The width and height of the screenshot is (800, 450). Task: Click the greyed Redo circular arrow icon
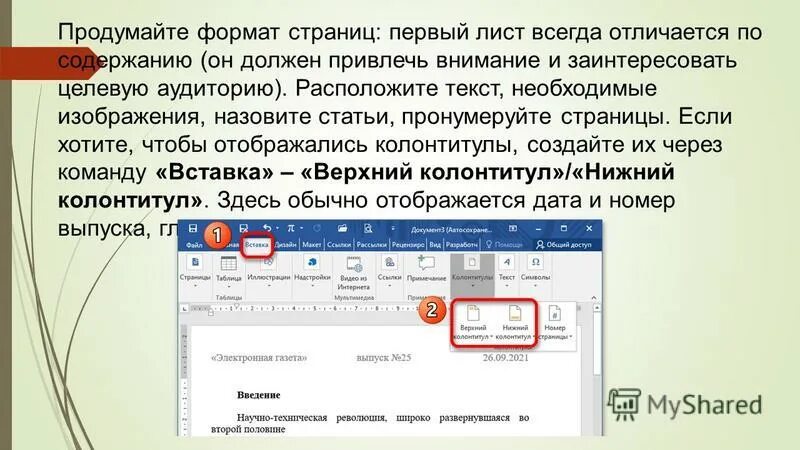pyautogui.click(x=317, y=228)
